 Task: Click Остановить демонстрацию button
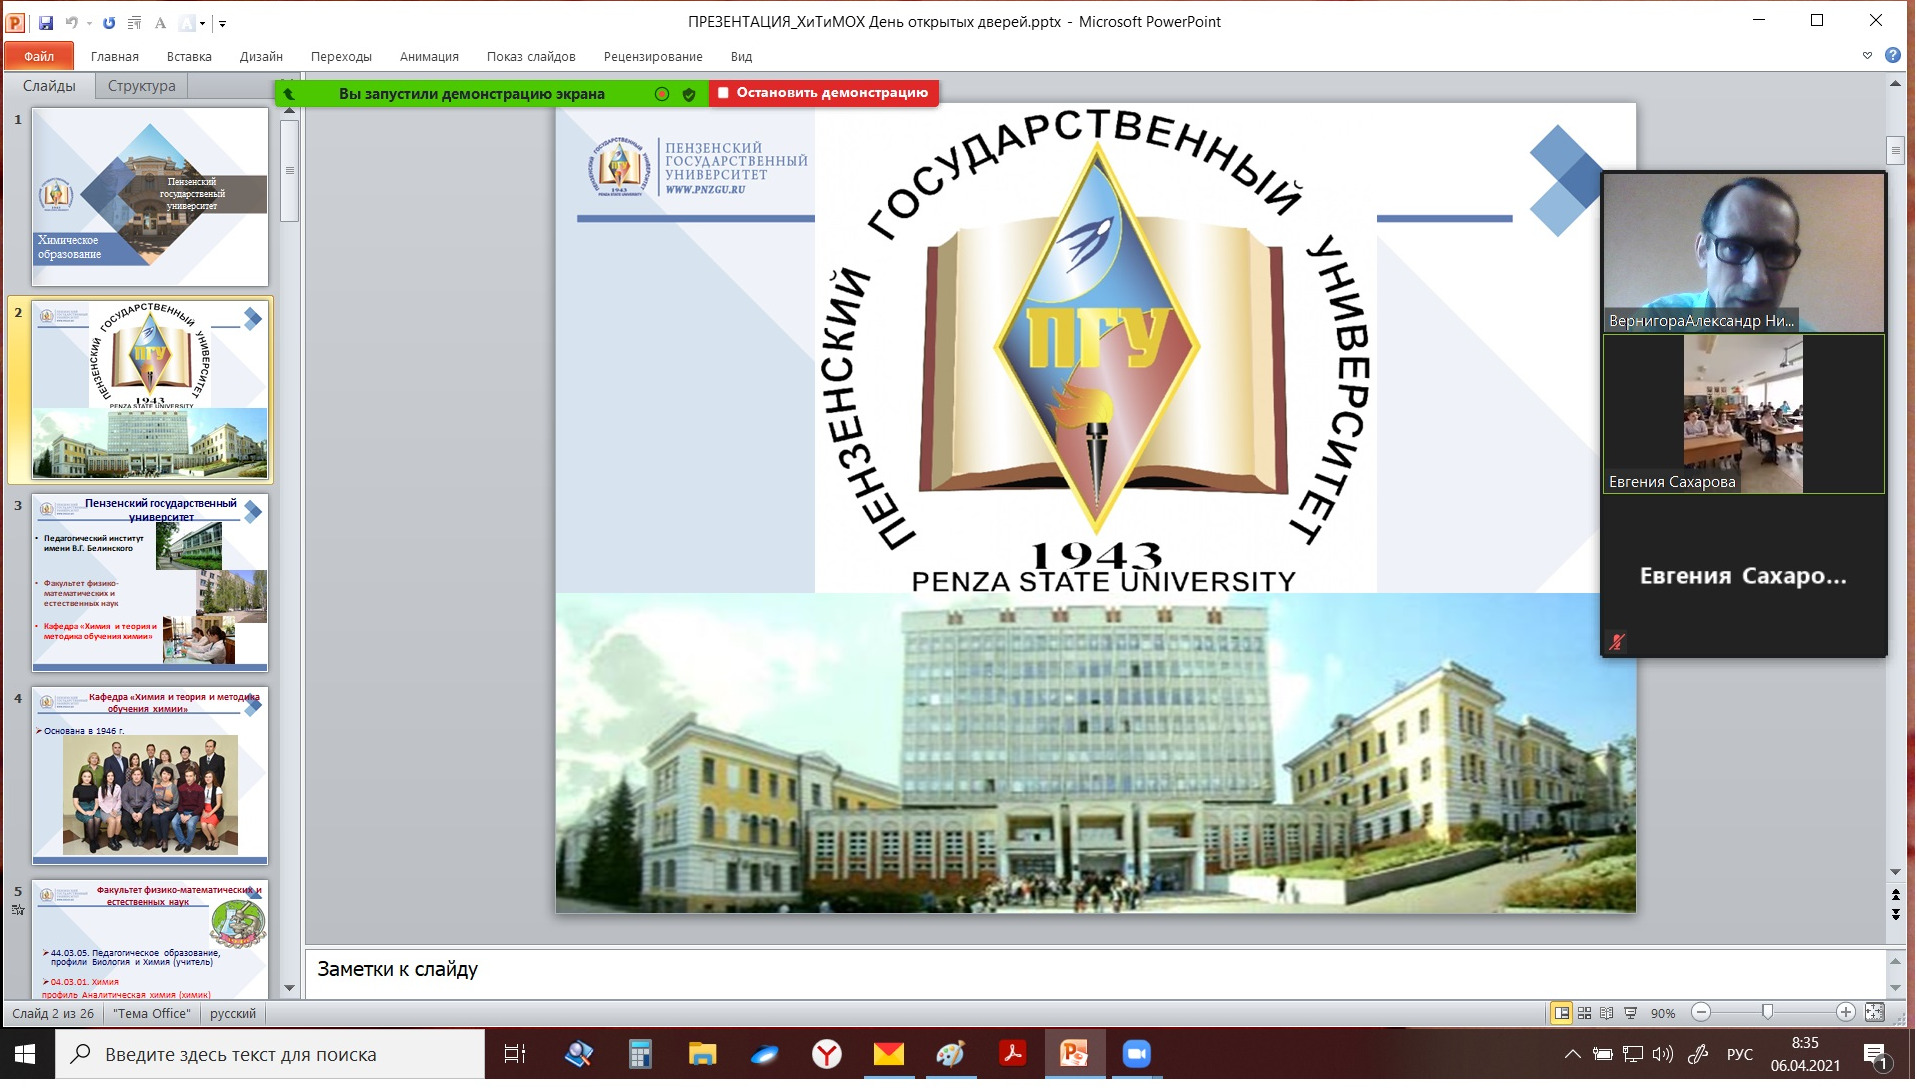(x=823, y=93)
